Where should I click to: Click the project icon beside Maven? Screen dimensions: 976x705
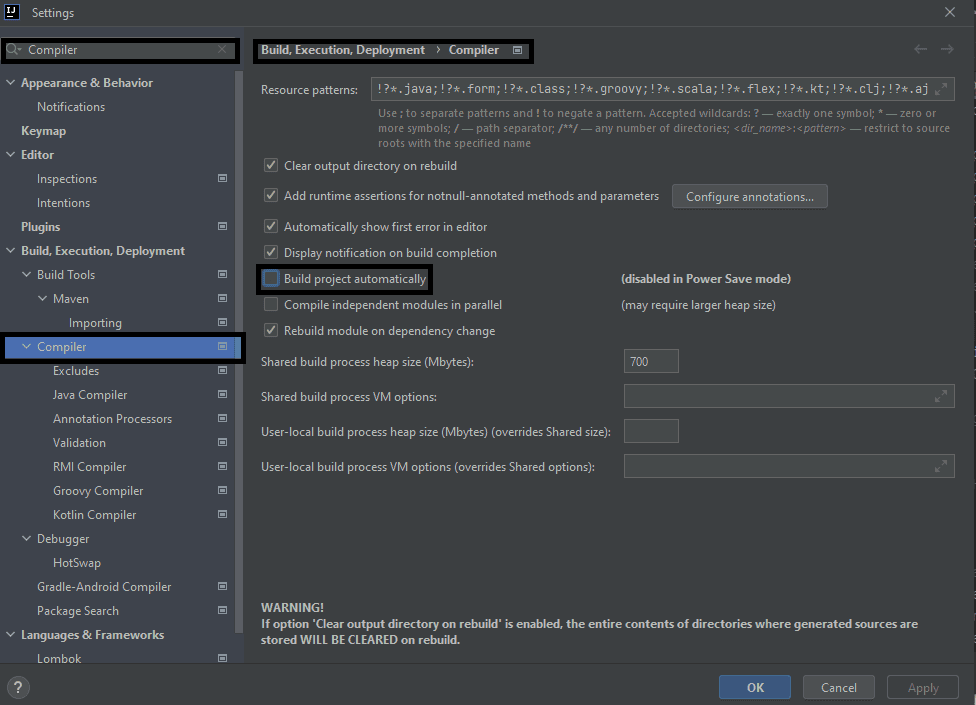222,299
